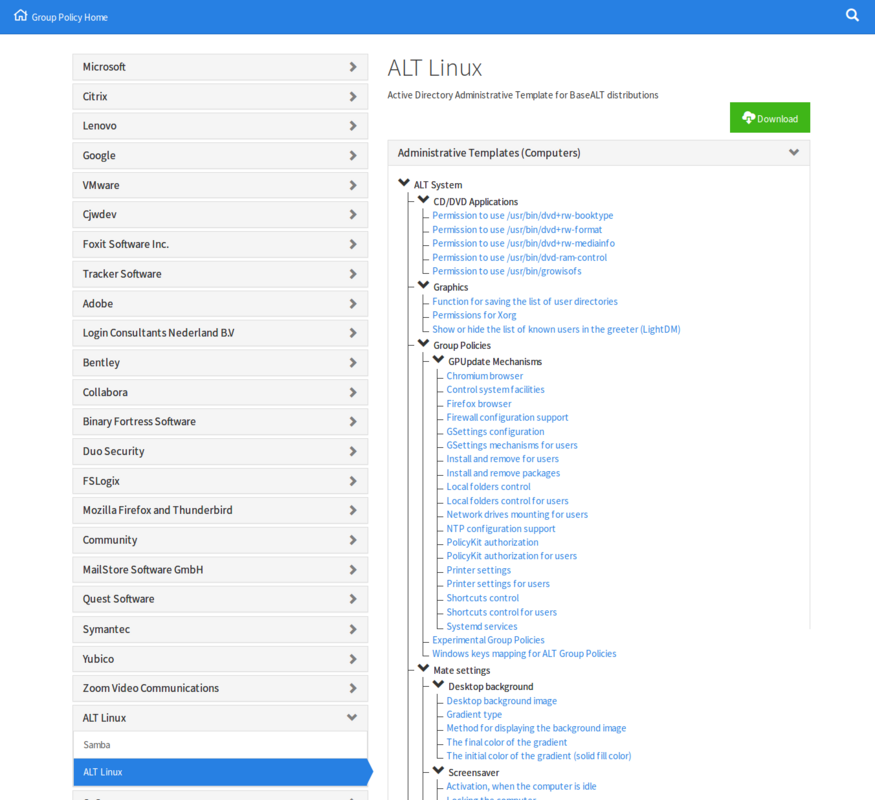Image resolution: width=875 pixels, height=800 pixels.
Task: Open Permission to use /usr/bin/dvd+rw-booktype policy
Action: click(x=523, y=215)
